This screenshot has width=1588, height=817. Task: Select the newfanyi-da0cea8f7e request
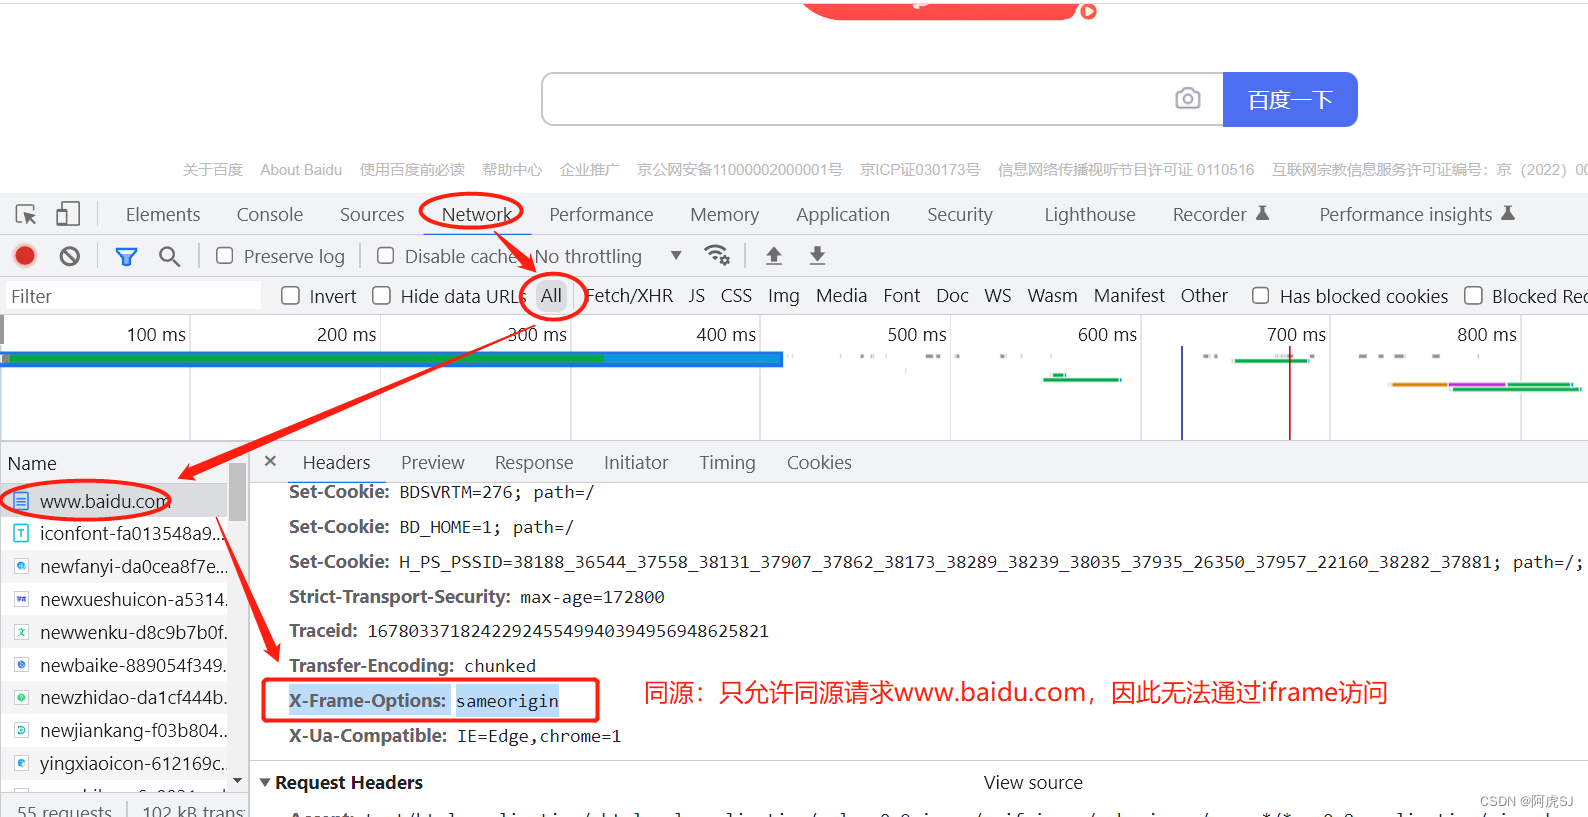coord(115,567)
